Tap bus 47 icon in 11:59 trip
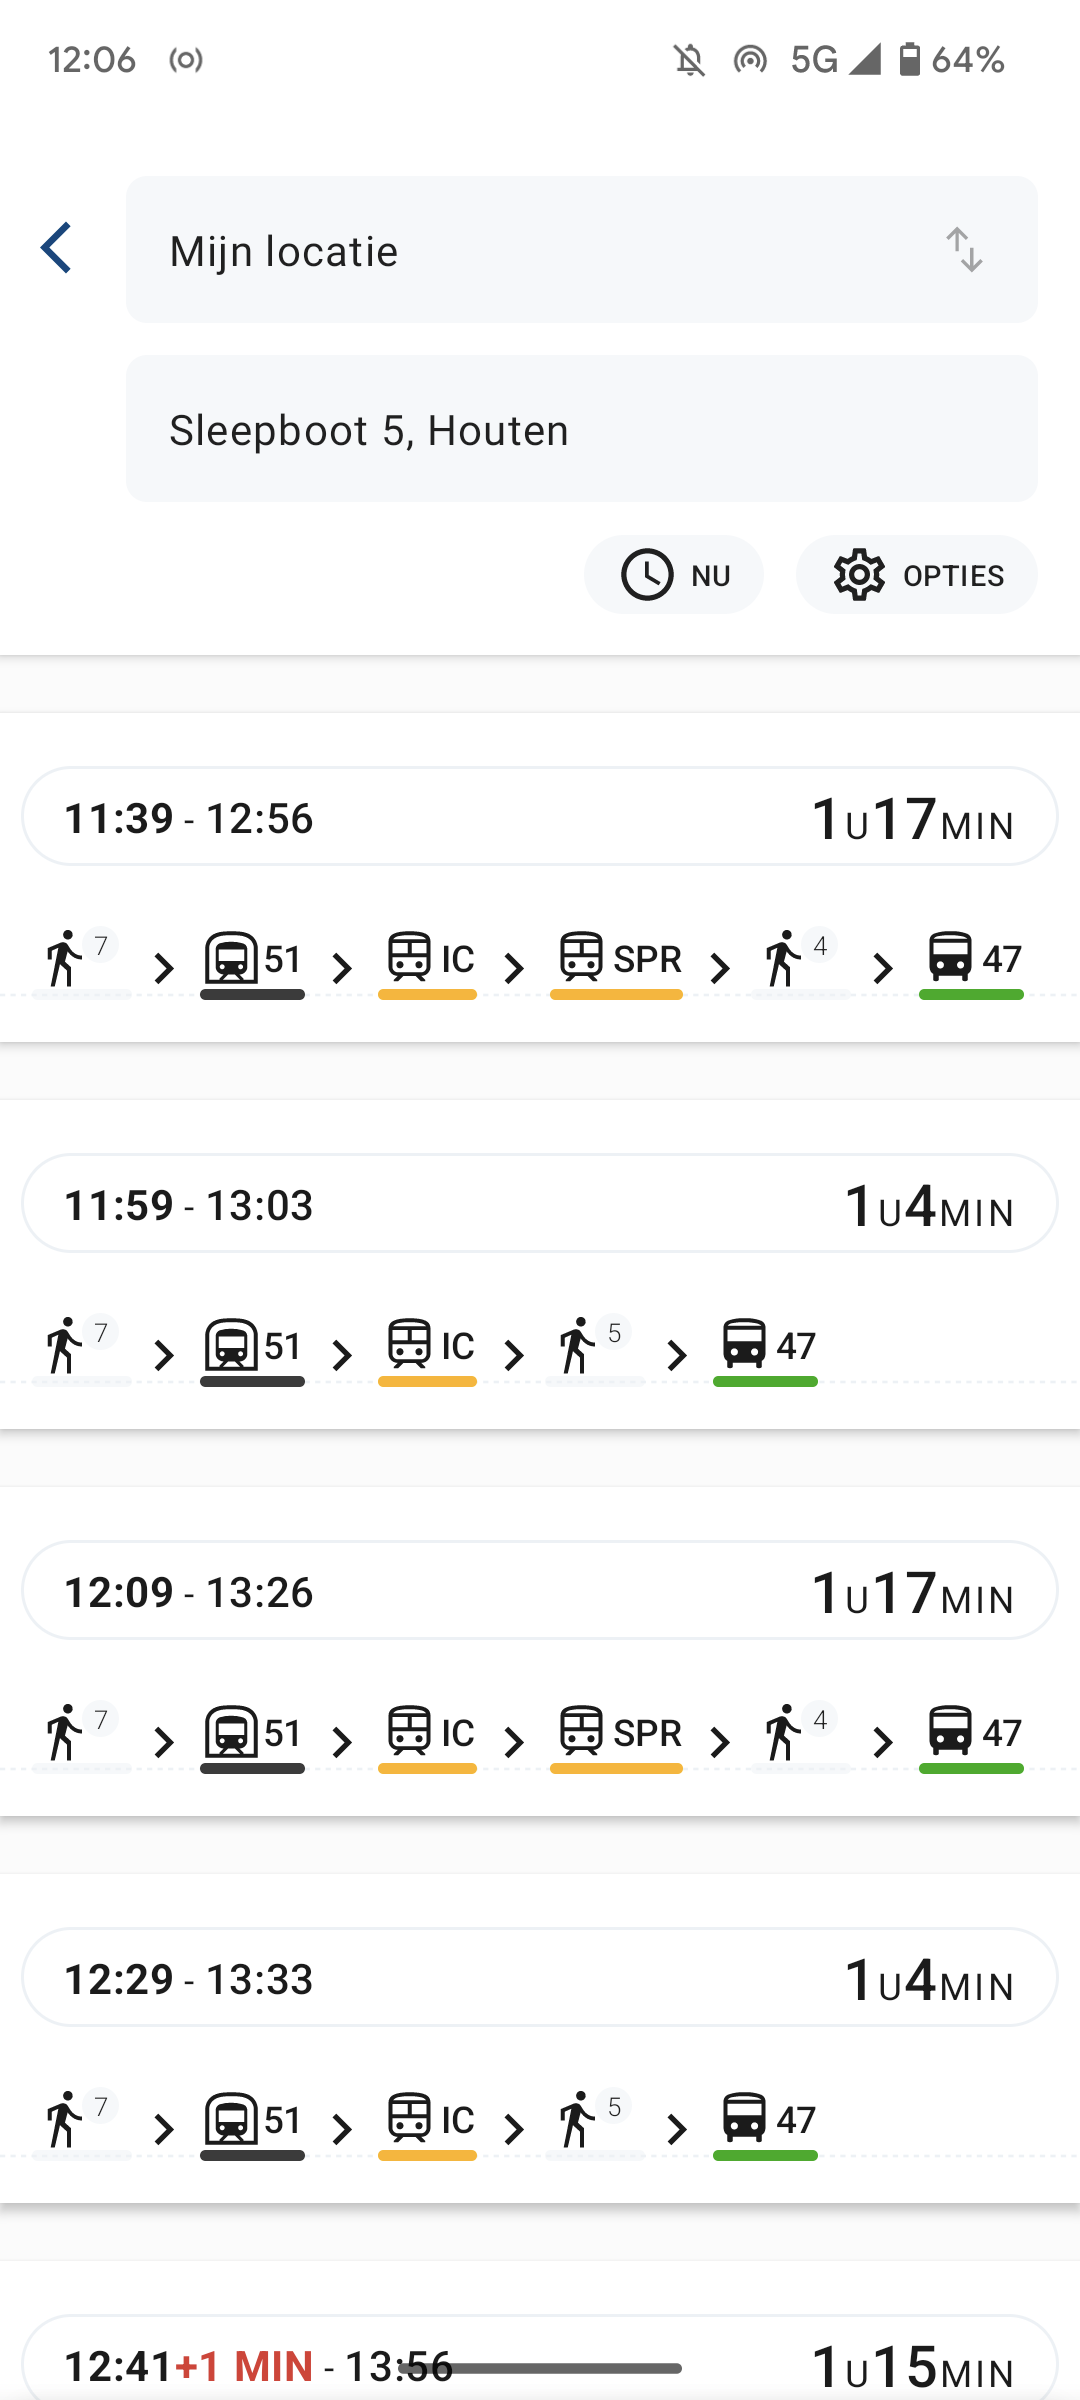 745,1345
